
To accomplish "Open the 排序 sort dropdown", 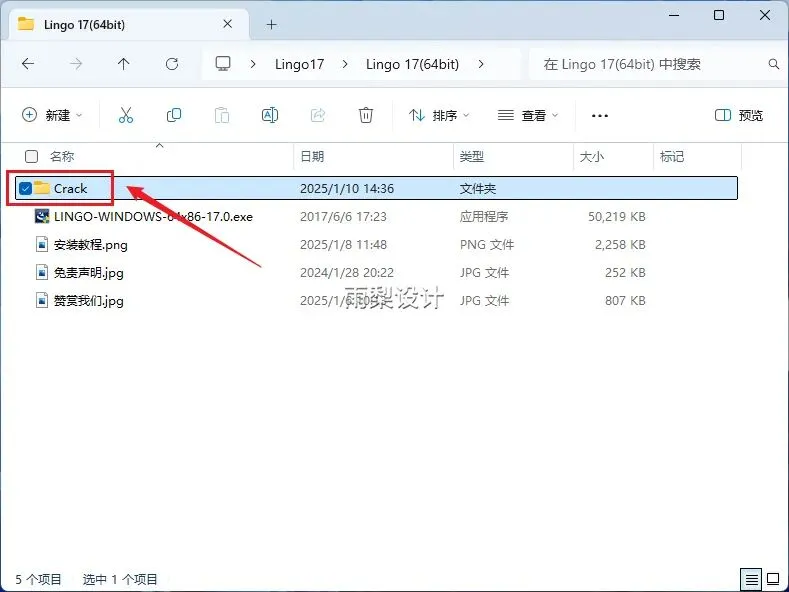I will tap(439, 115).
